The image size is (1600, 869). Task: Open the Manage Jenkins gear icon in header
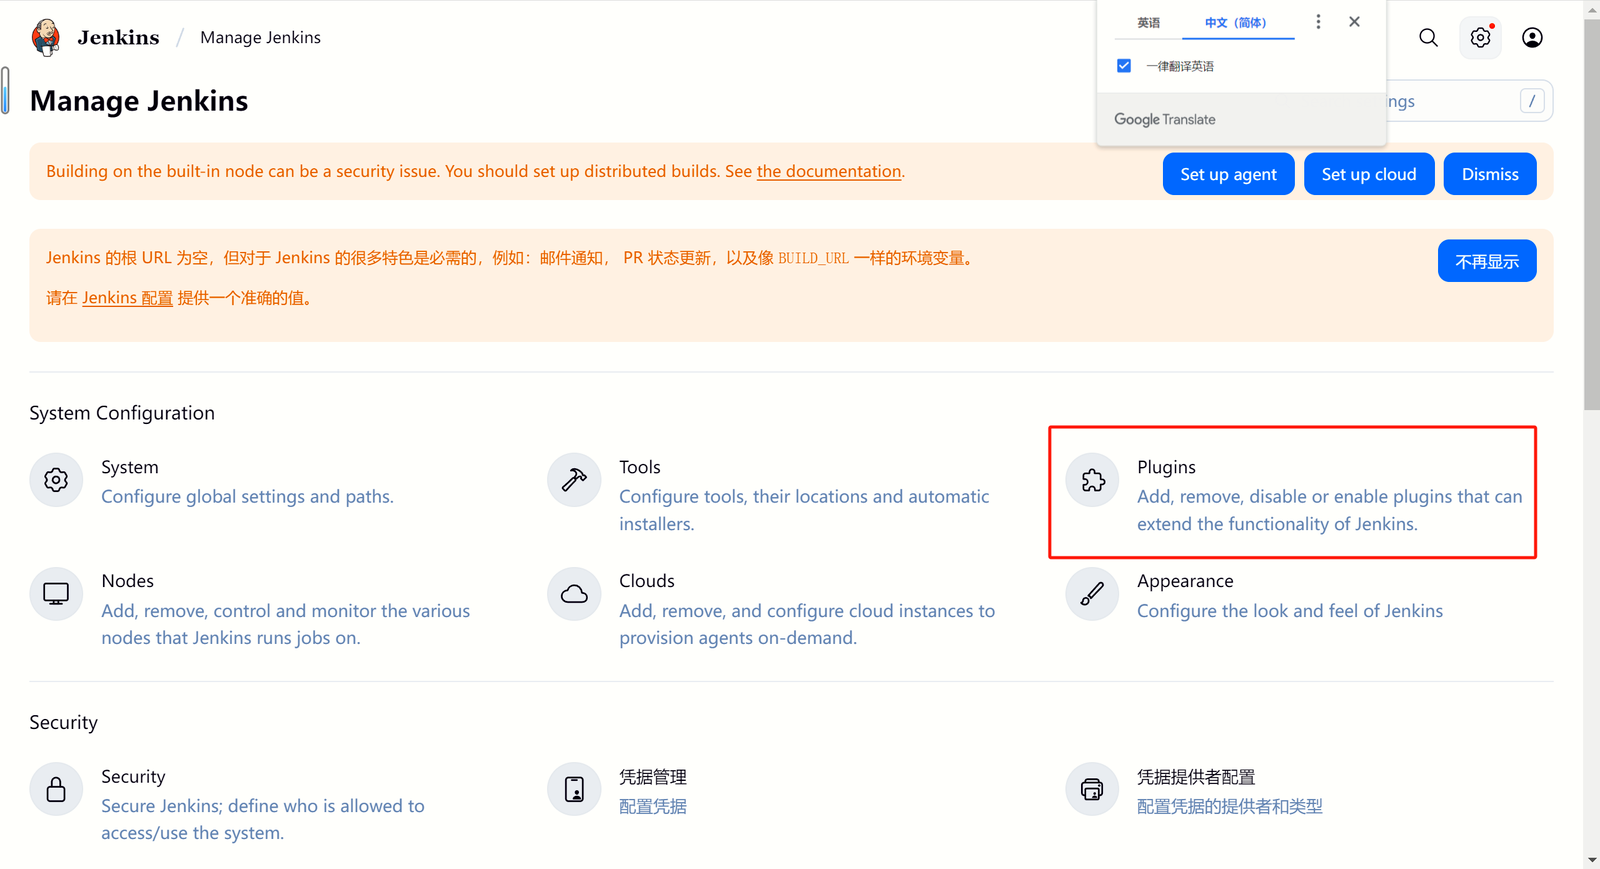(x=1480, y=38)
